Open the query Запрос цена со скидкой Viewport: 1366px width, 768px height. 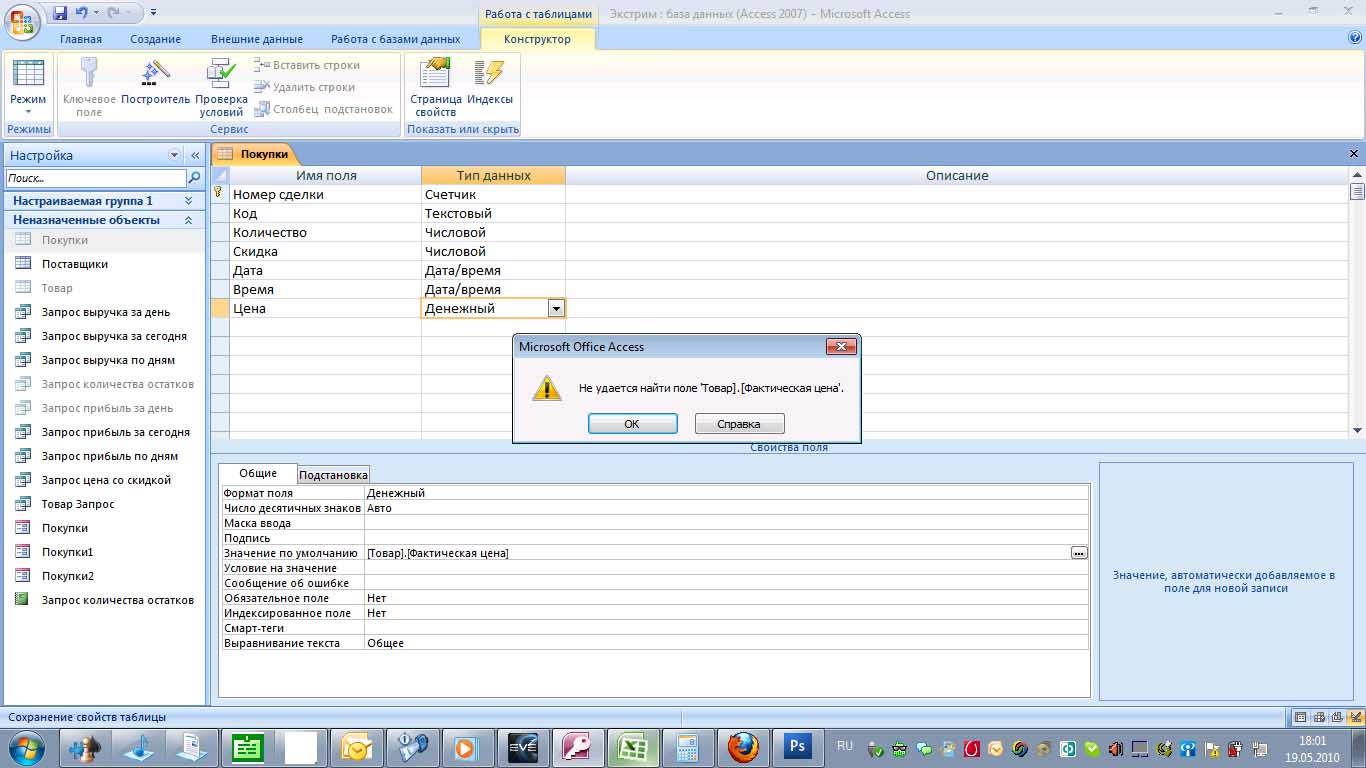click(106, 480)
